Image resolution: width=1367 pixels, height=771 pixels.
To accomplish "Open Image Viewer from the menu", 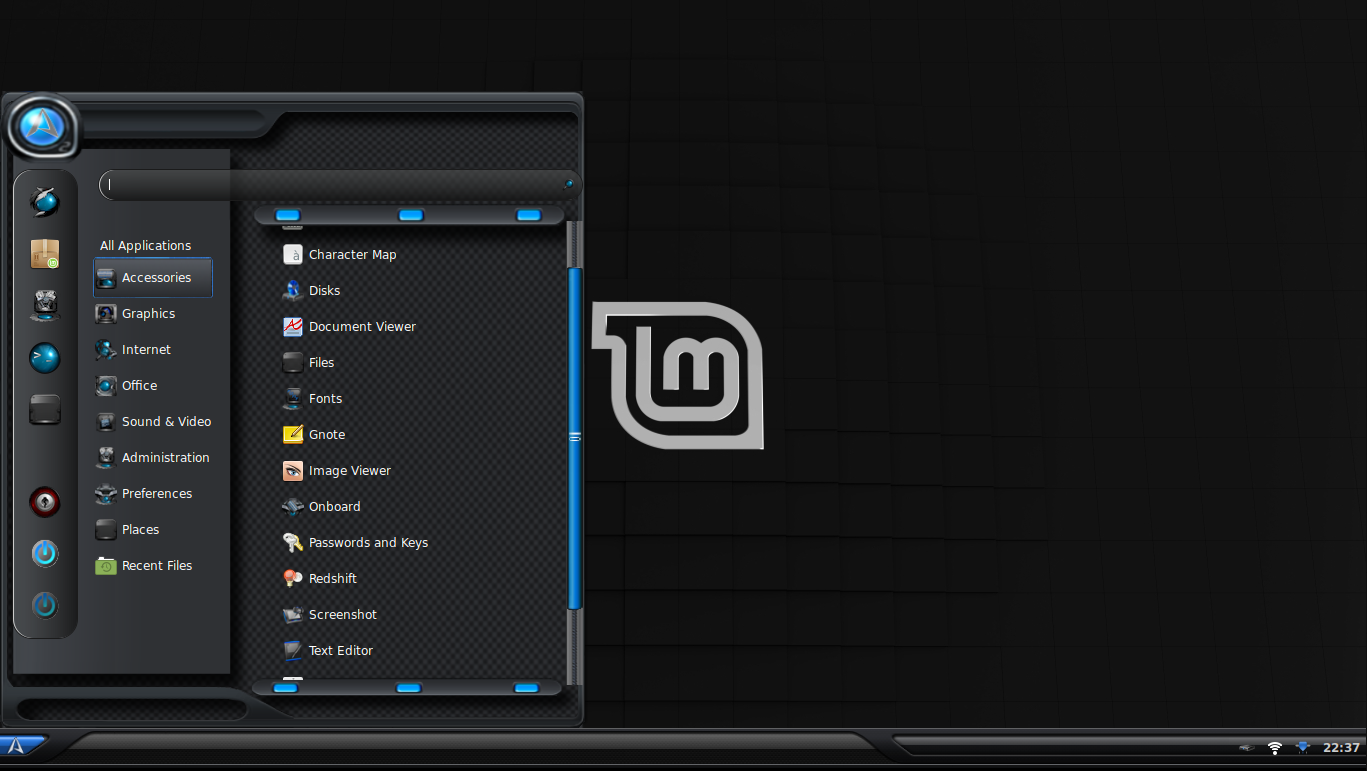I will coord(349,471).
